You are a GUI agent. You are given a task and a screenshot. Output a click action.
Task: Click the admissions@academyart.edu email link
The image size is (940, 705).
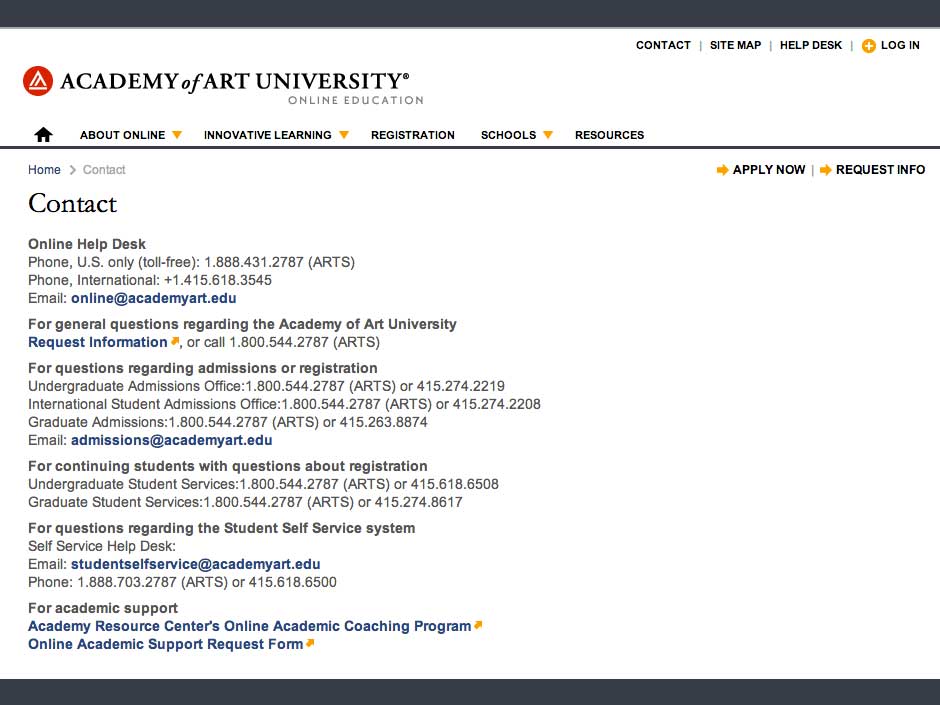[x=171, y=440]
